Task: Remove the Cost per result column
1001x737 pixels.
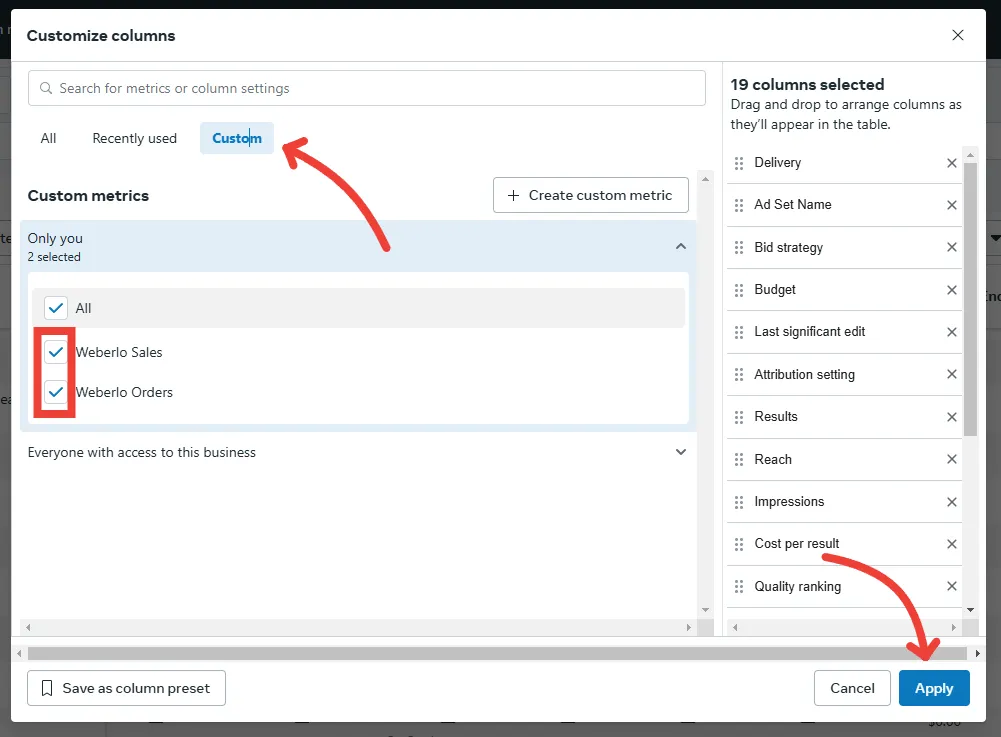Action: pos(951,544)
